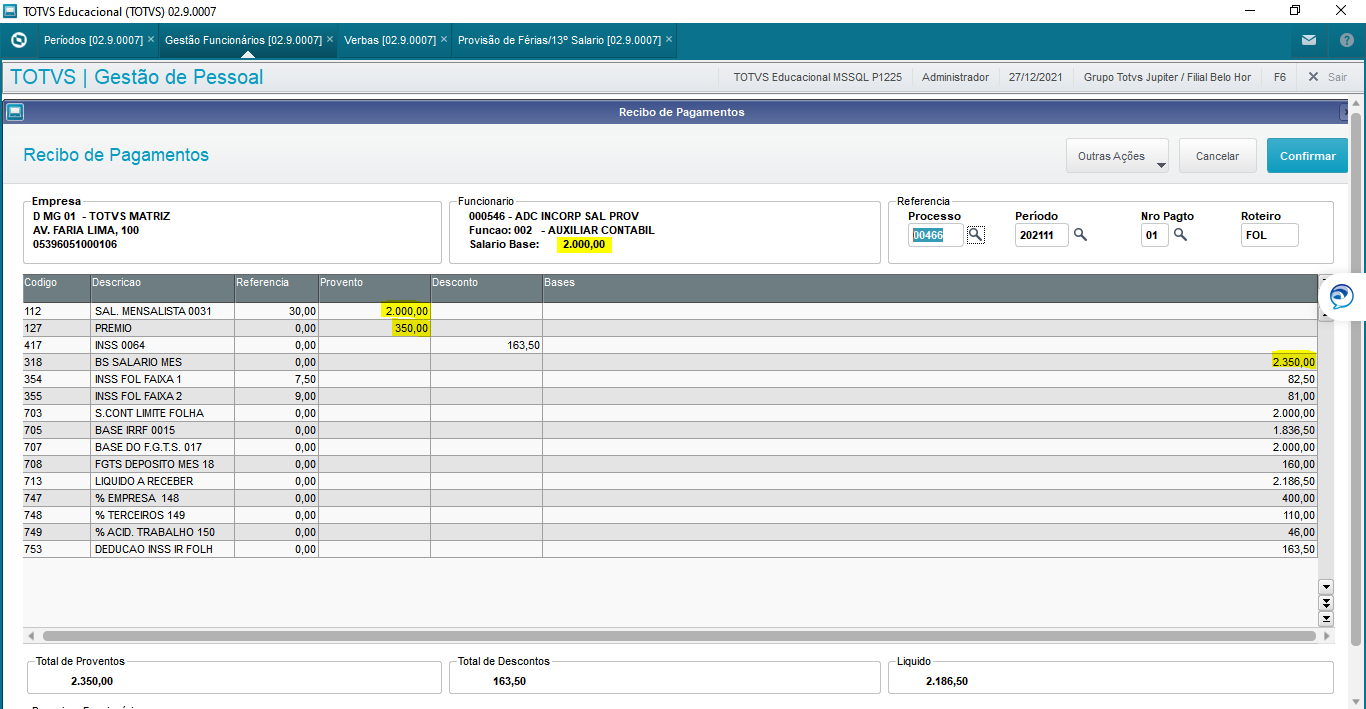Screen dimensions: 1366x709
Task: Click the Período input field 202111
Action: [1041, 235]
